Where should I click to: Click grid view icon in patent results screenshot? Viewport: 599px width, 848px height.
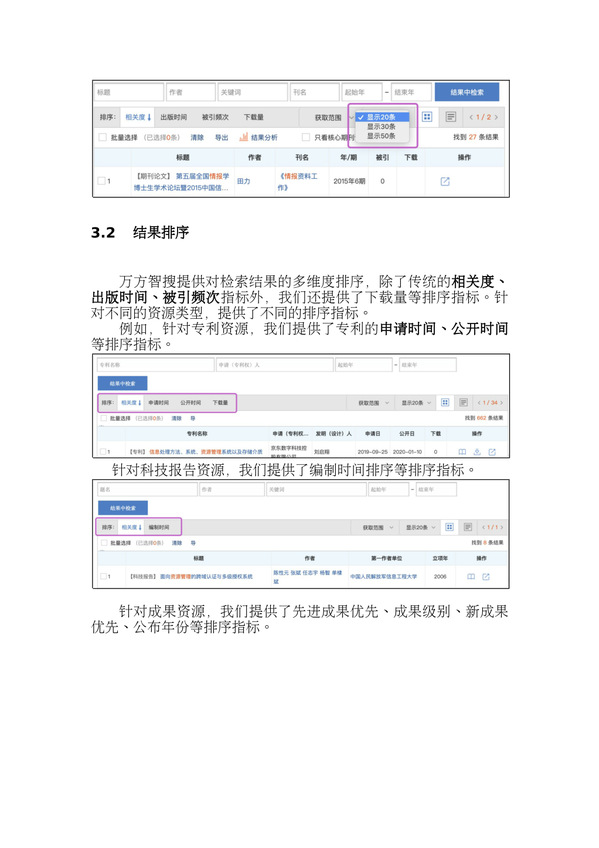[x=445, y=402]
